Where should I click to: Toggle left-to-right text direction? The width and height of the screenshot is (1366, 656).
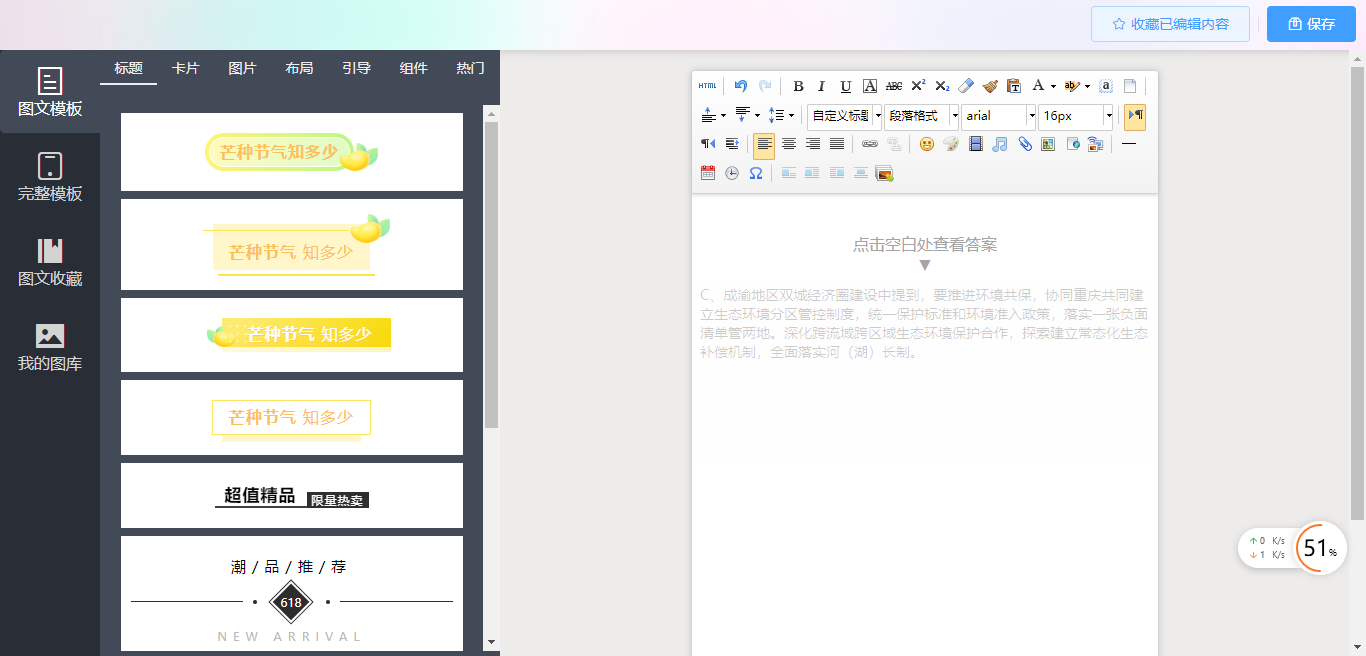1134,116
